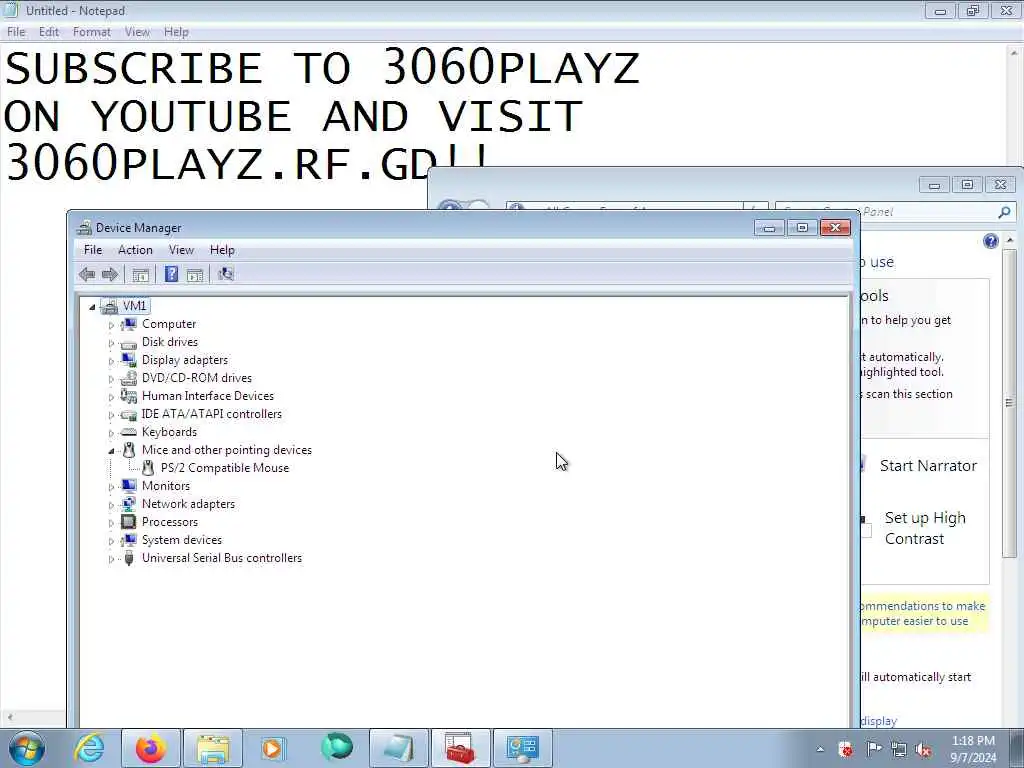
Task: Click the Action Center flag tray icon
Action: 873,749
